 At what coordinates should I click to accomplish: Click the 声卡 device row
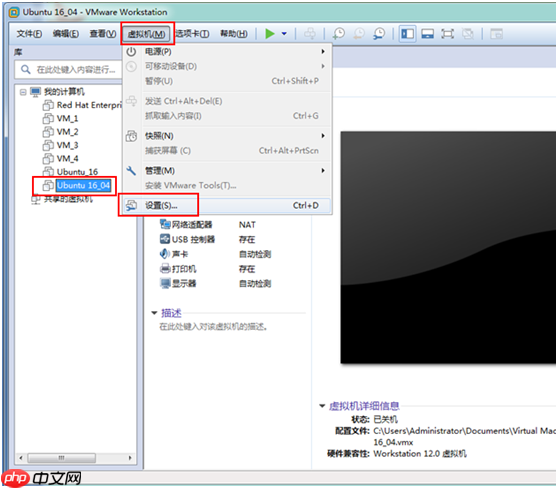(215, 254)
